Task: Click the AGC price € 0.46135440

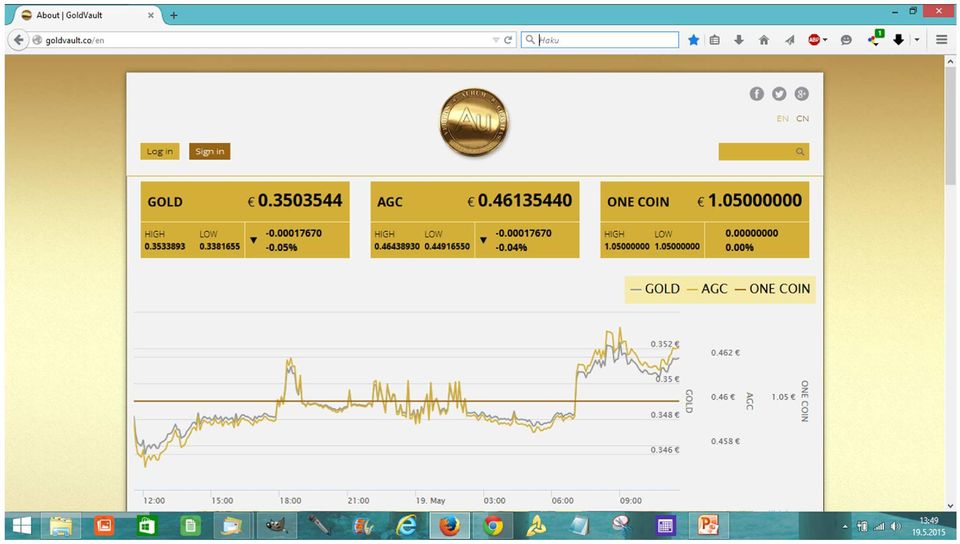Action: point(520,201)
